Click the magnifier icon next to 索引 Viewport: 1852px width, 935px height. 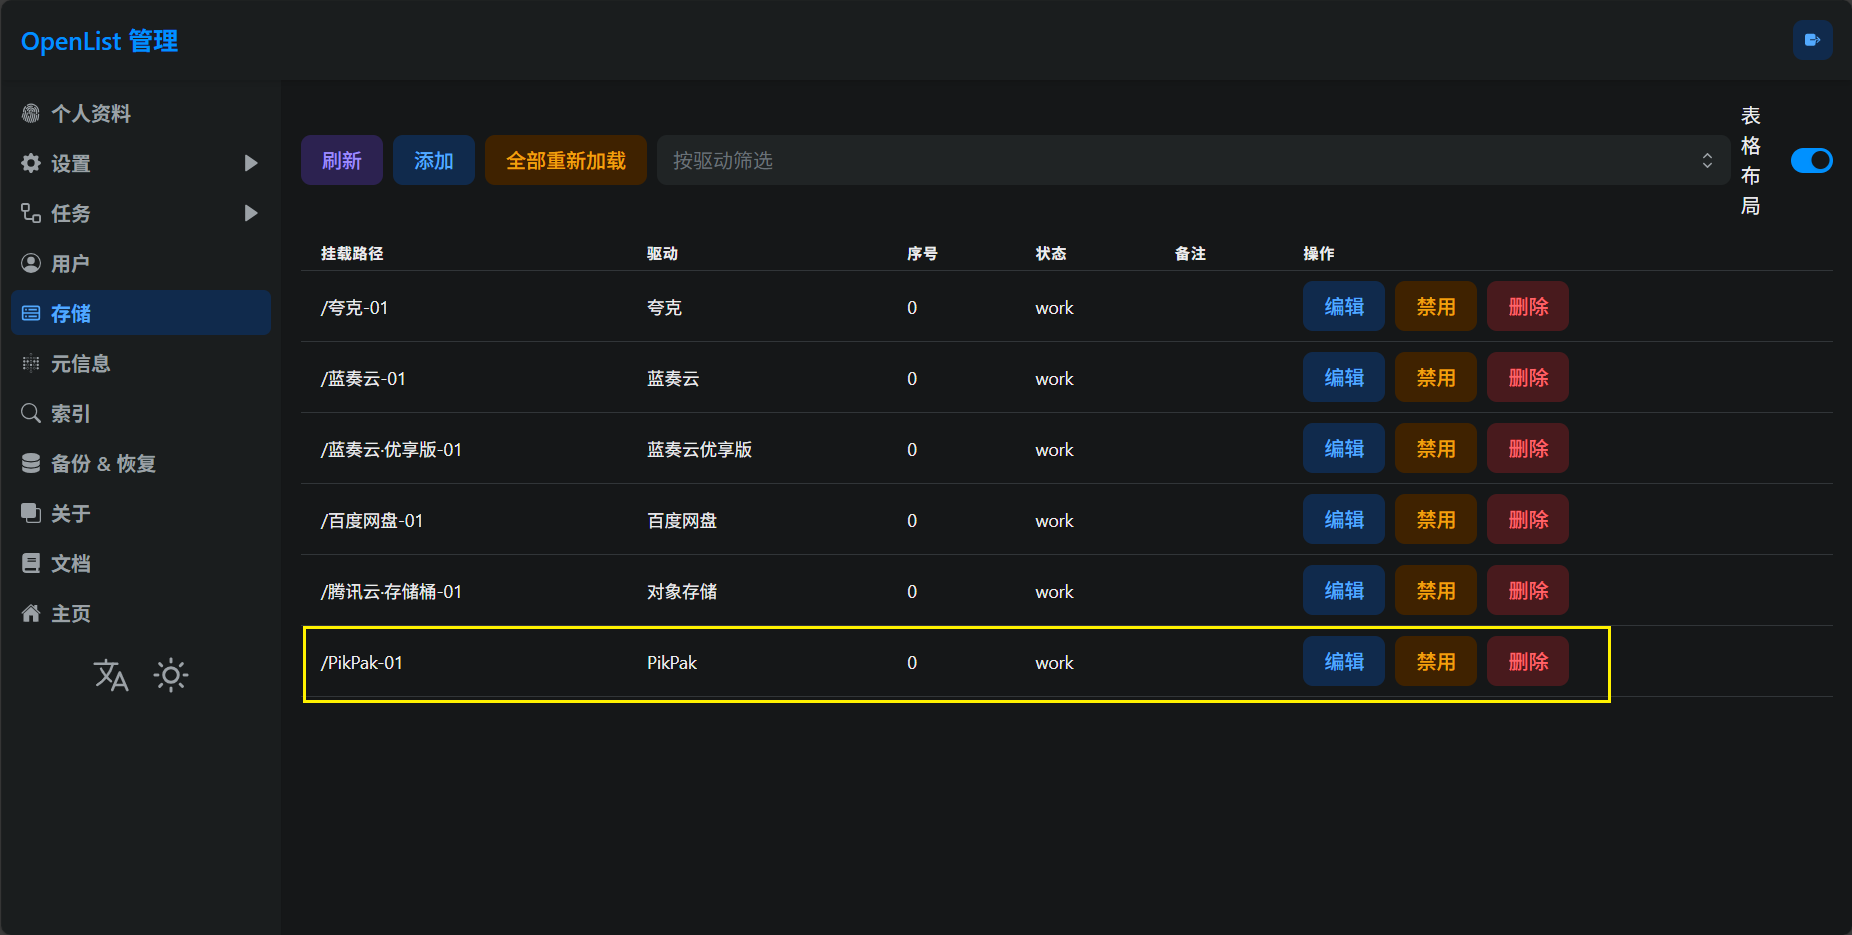pyautogui.click(x=31, y=414)
